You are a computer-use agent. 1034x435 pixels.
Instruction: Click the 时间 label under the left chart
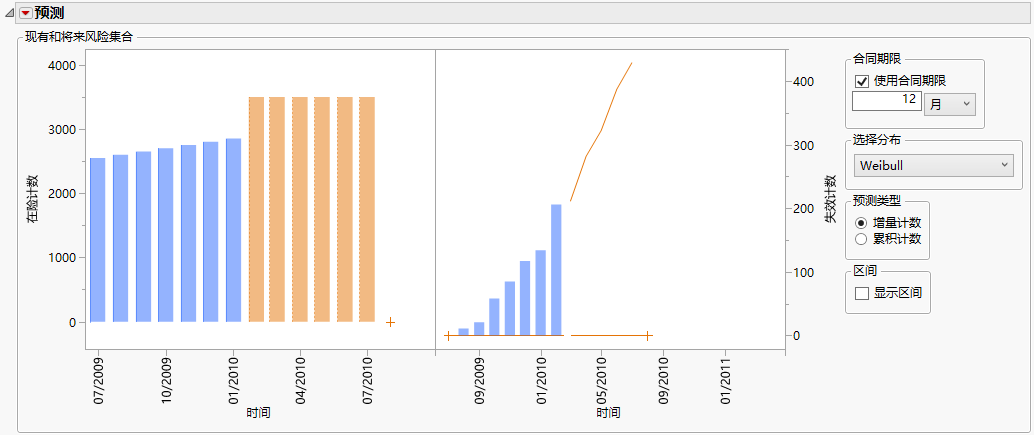[x=258, y=413]
